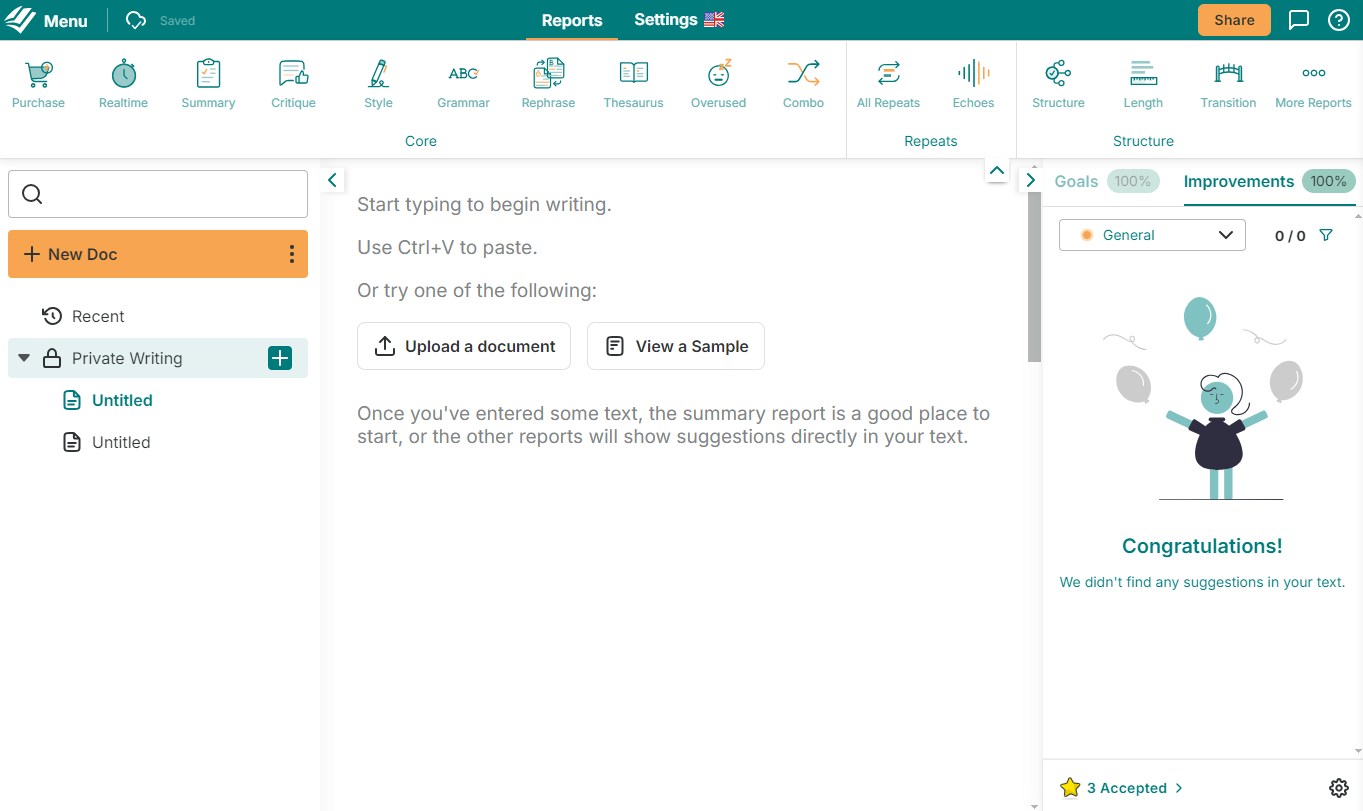This screenshot has width=1363, height=811.
Task: Click the document search field
Action: (158, 194)
